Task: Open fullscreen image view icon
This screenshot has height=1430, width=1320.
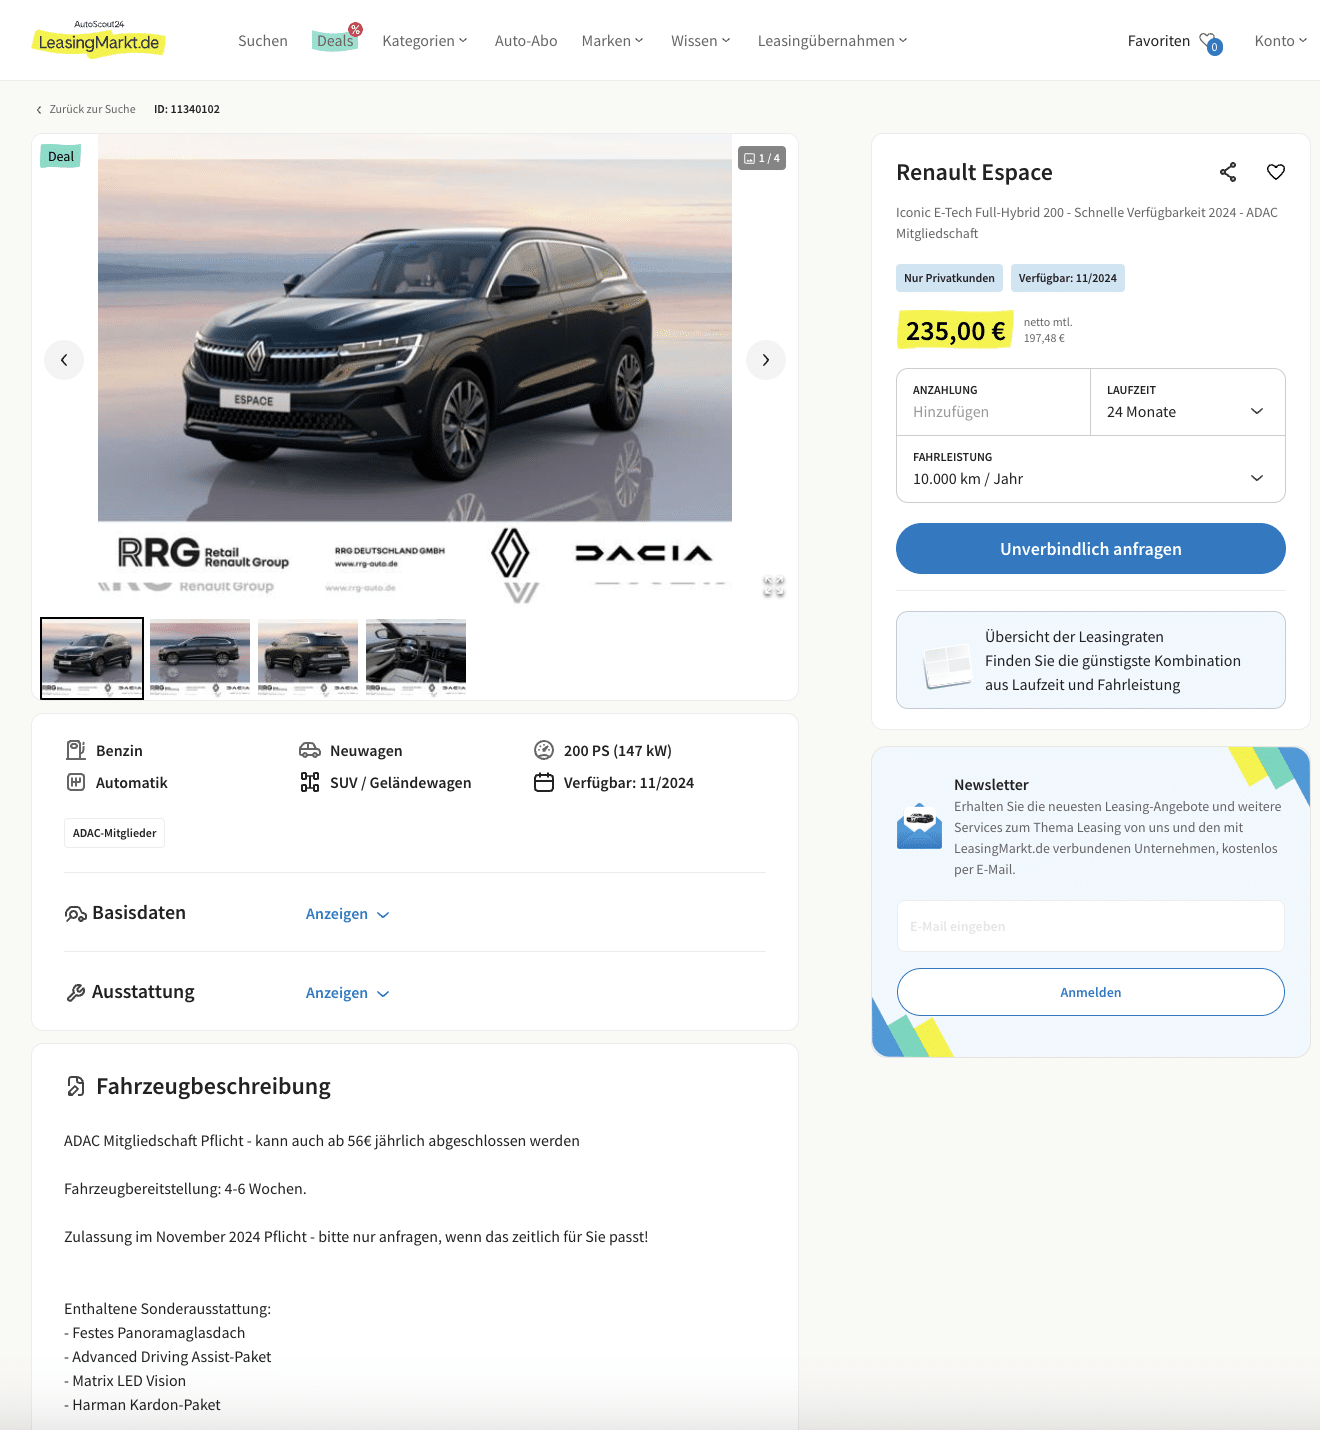Action: pos(774,587)
